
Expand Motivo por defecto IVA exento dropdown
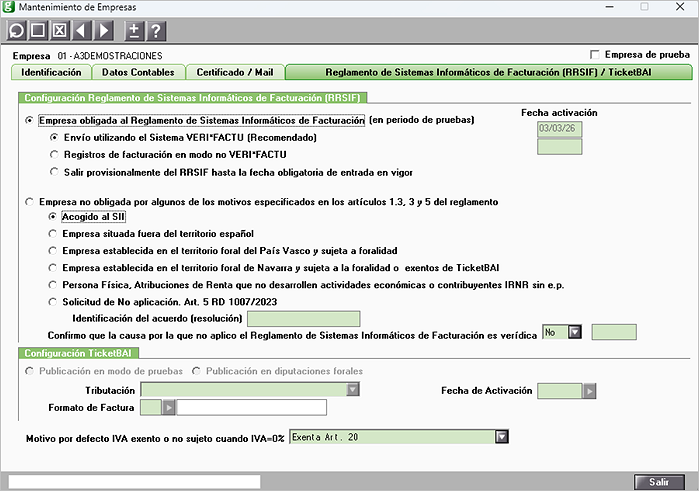(502, 437)
